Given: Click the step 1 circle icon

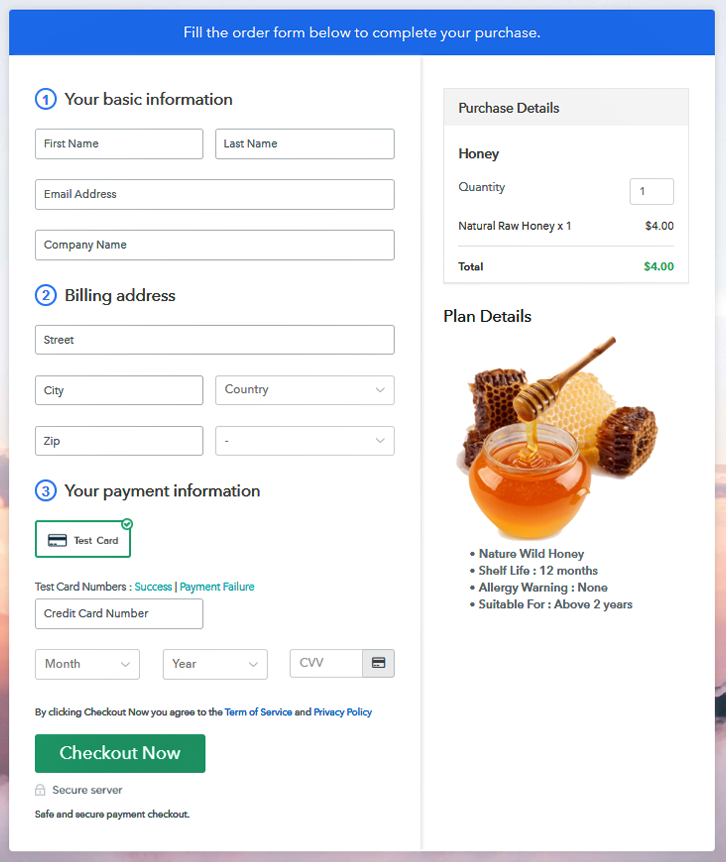Looking at the screenshot, I should (x=46, y=99).
